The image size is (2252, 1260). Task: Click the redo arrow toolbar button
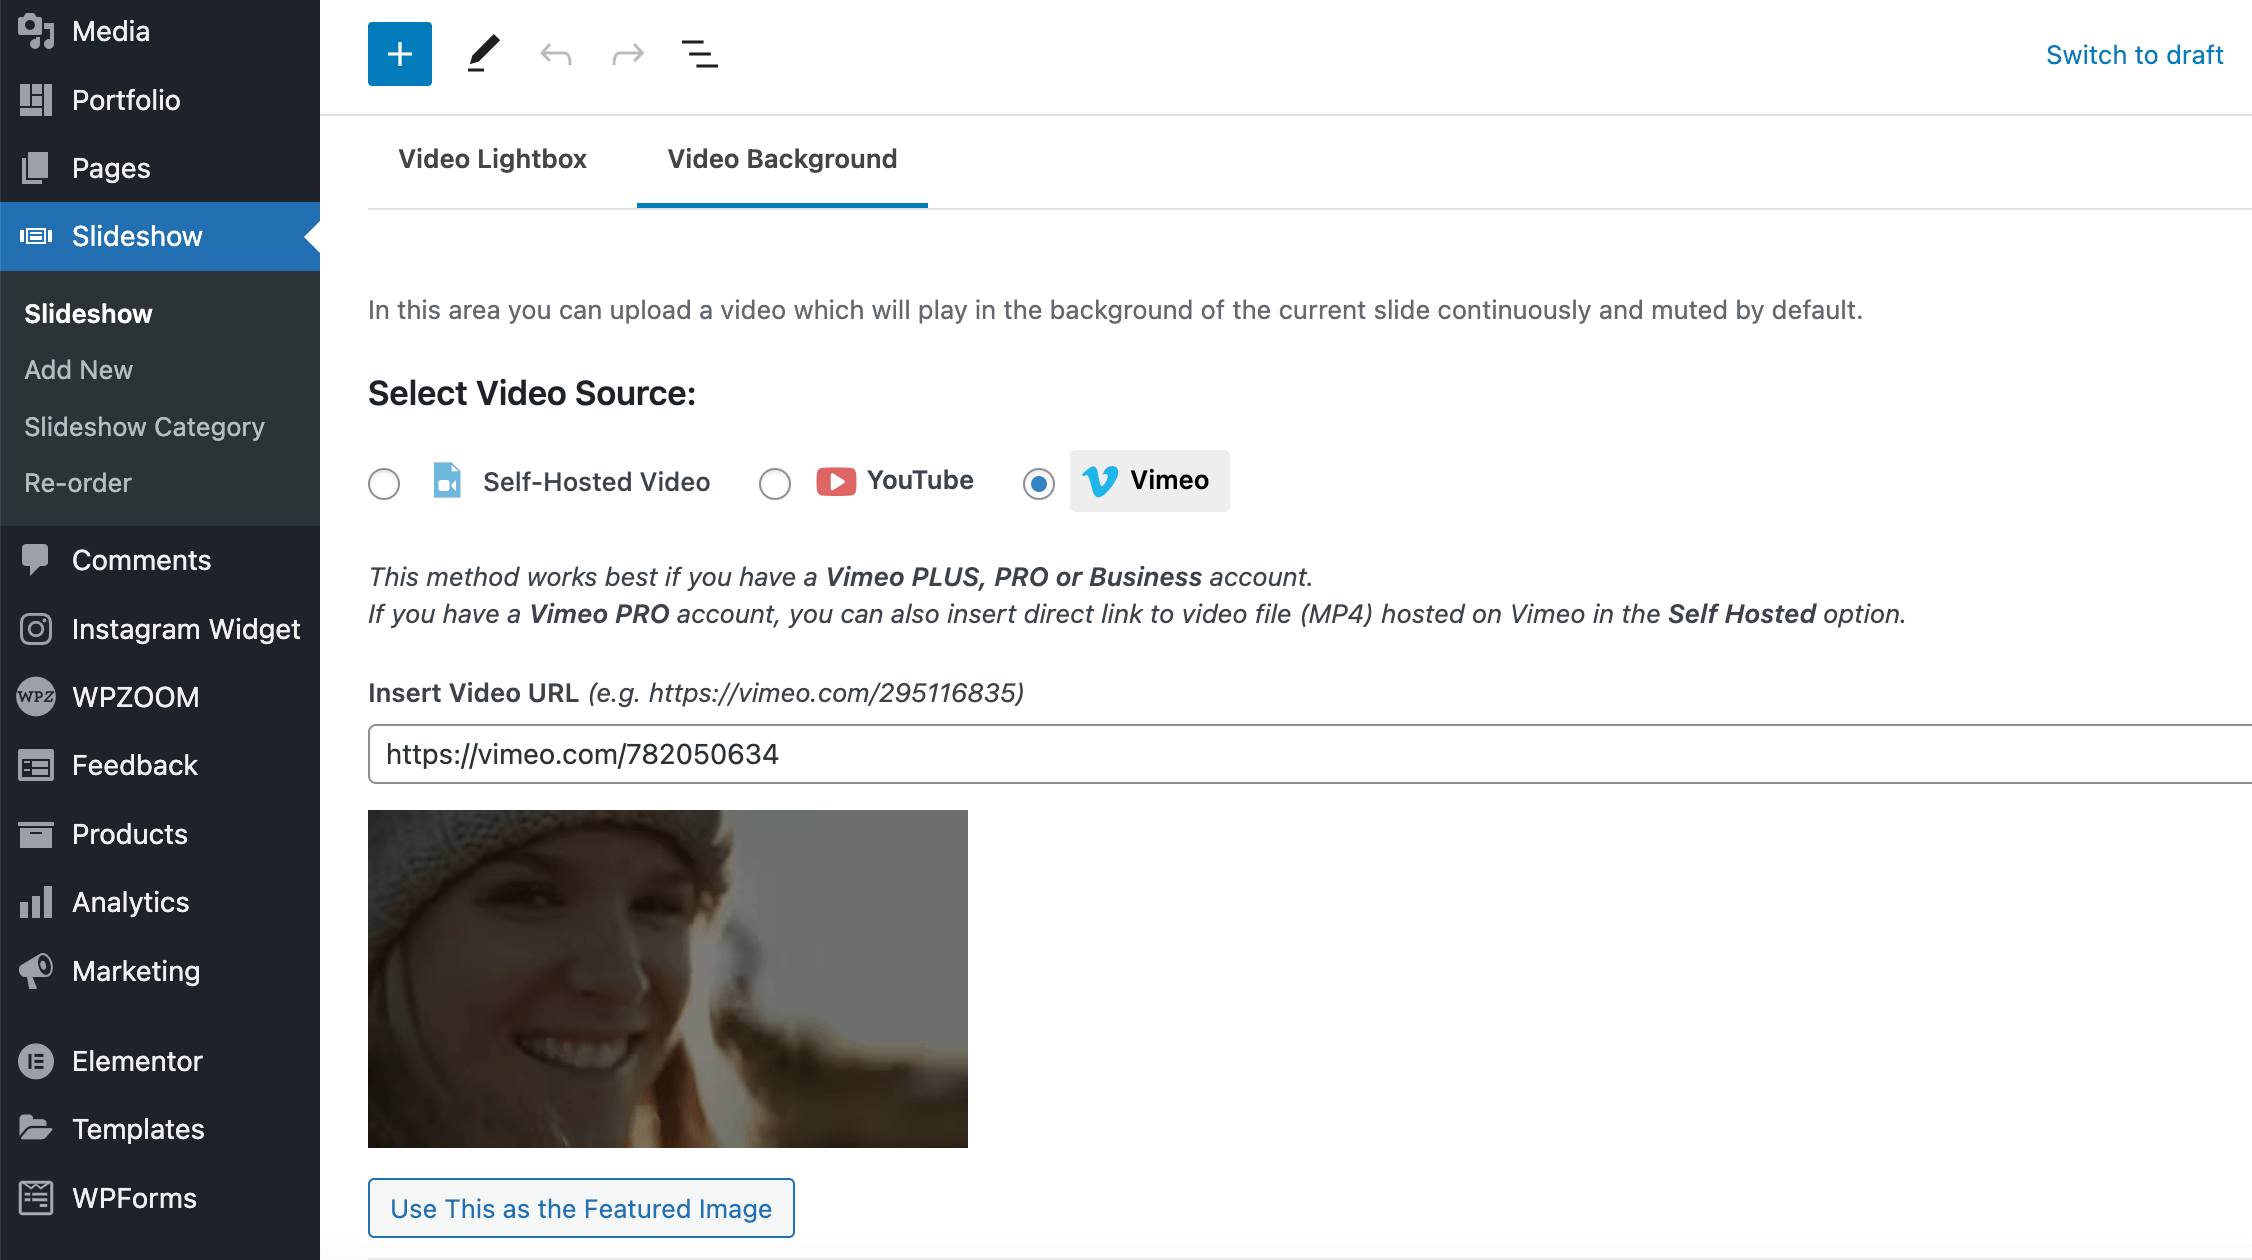(x=626, y=54)
